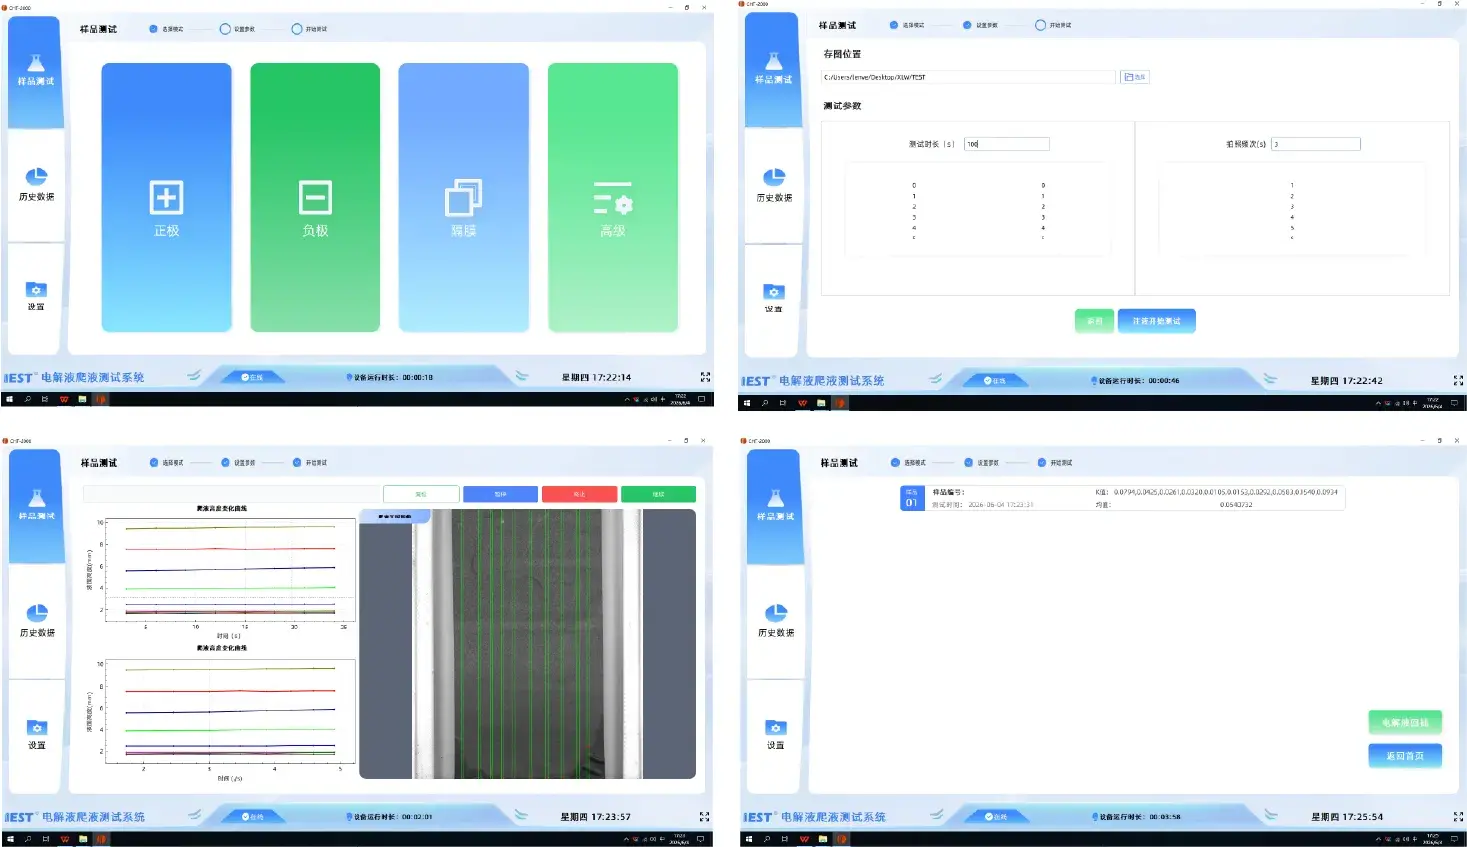The image size is (1467, 847).
Task: Open 设置 in the results window sidebar
Action: 775,733
